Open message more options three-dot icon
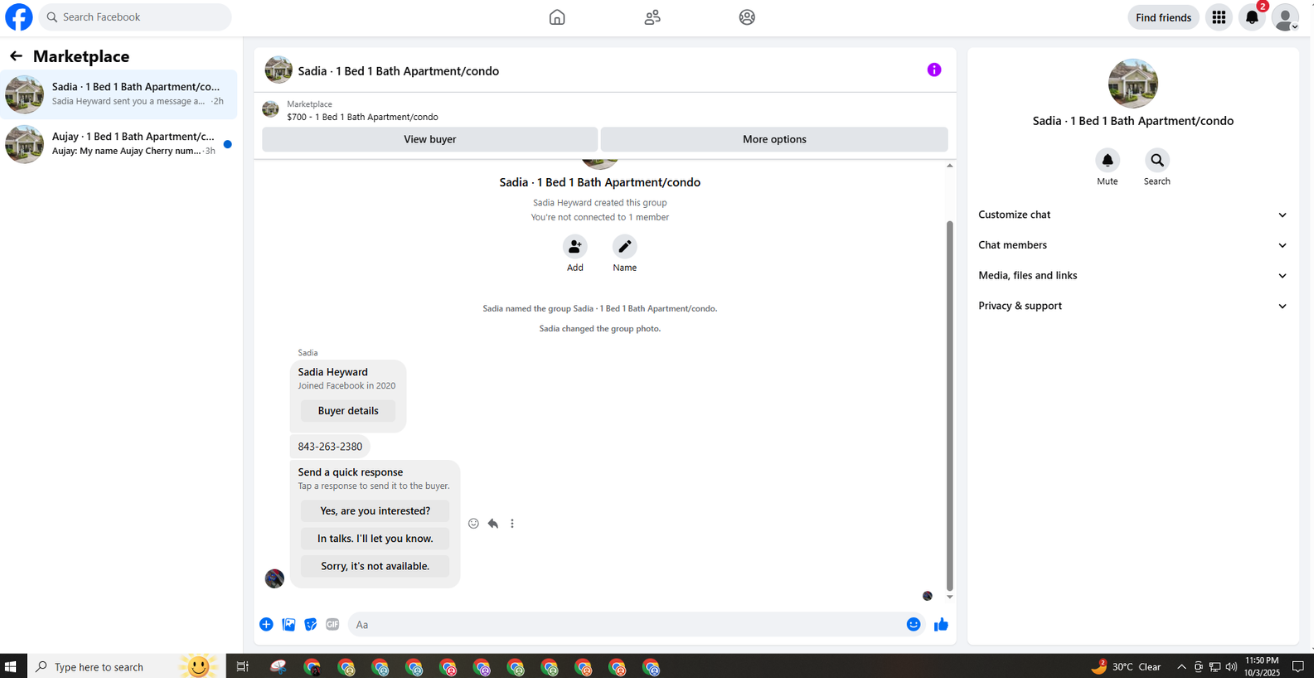This screenshot has height=678, width=1314. [x=512, y=523]
